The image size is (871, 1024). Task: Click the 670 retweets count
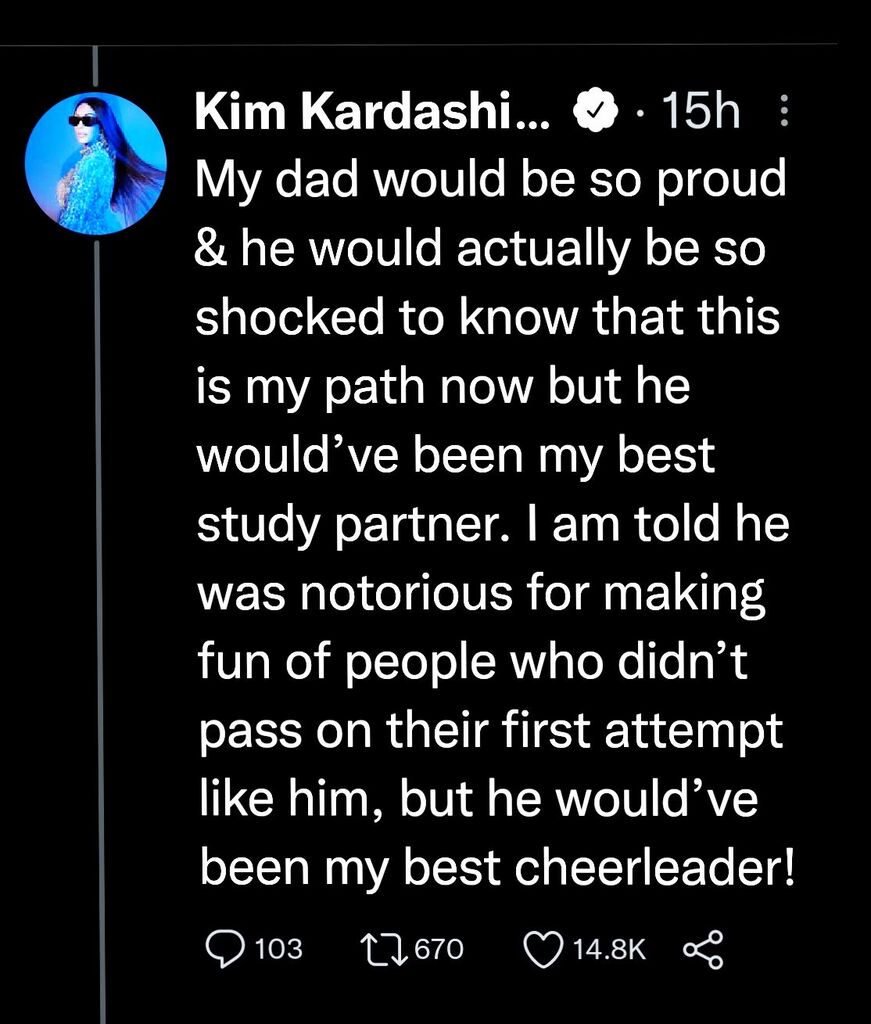(439, 948)
